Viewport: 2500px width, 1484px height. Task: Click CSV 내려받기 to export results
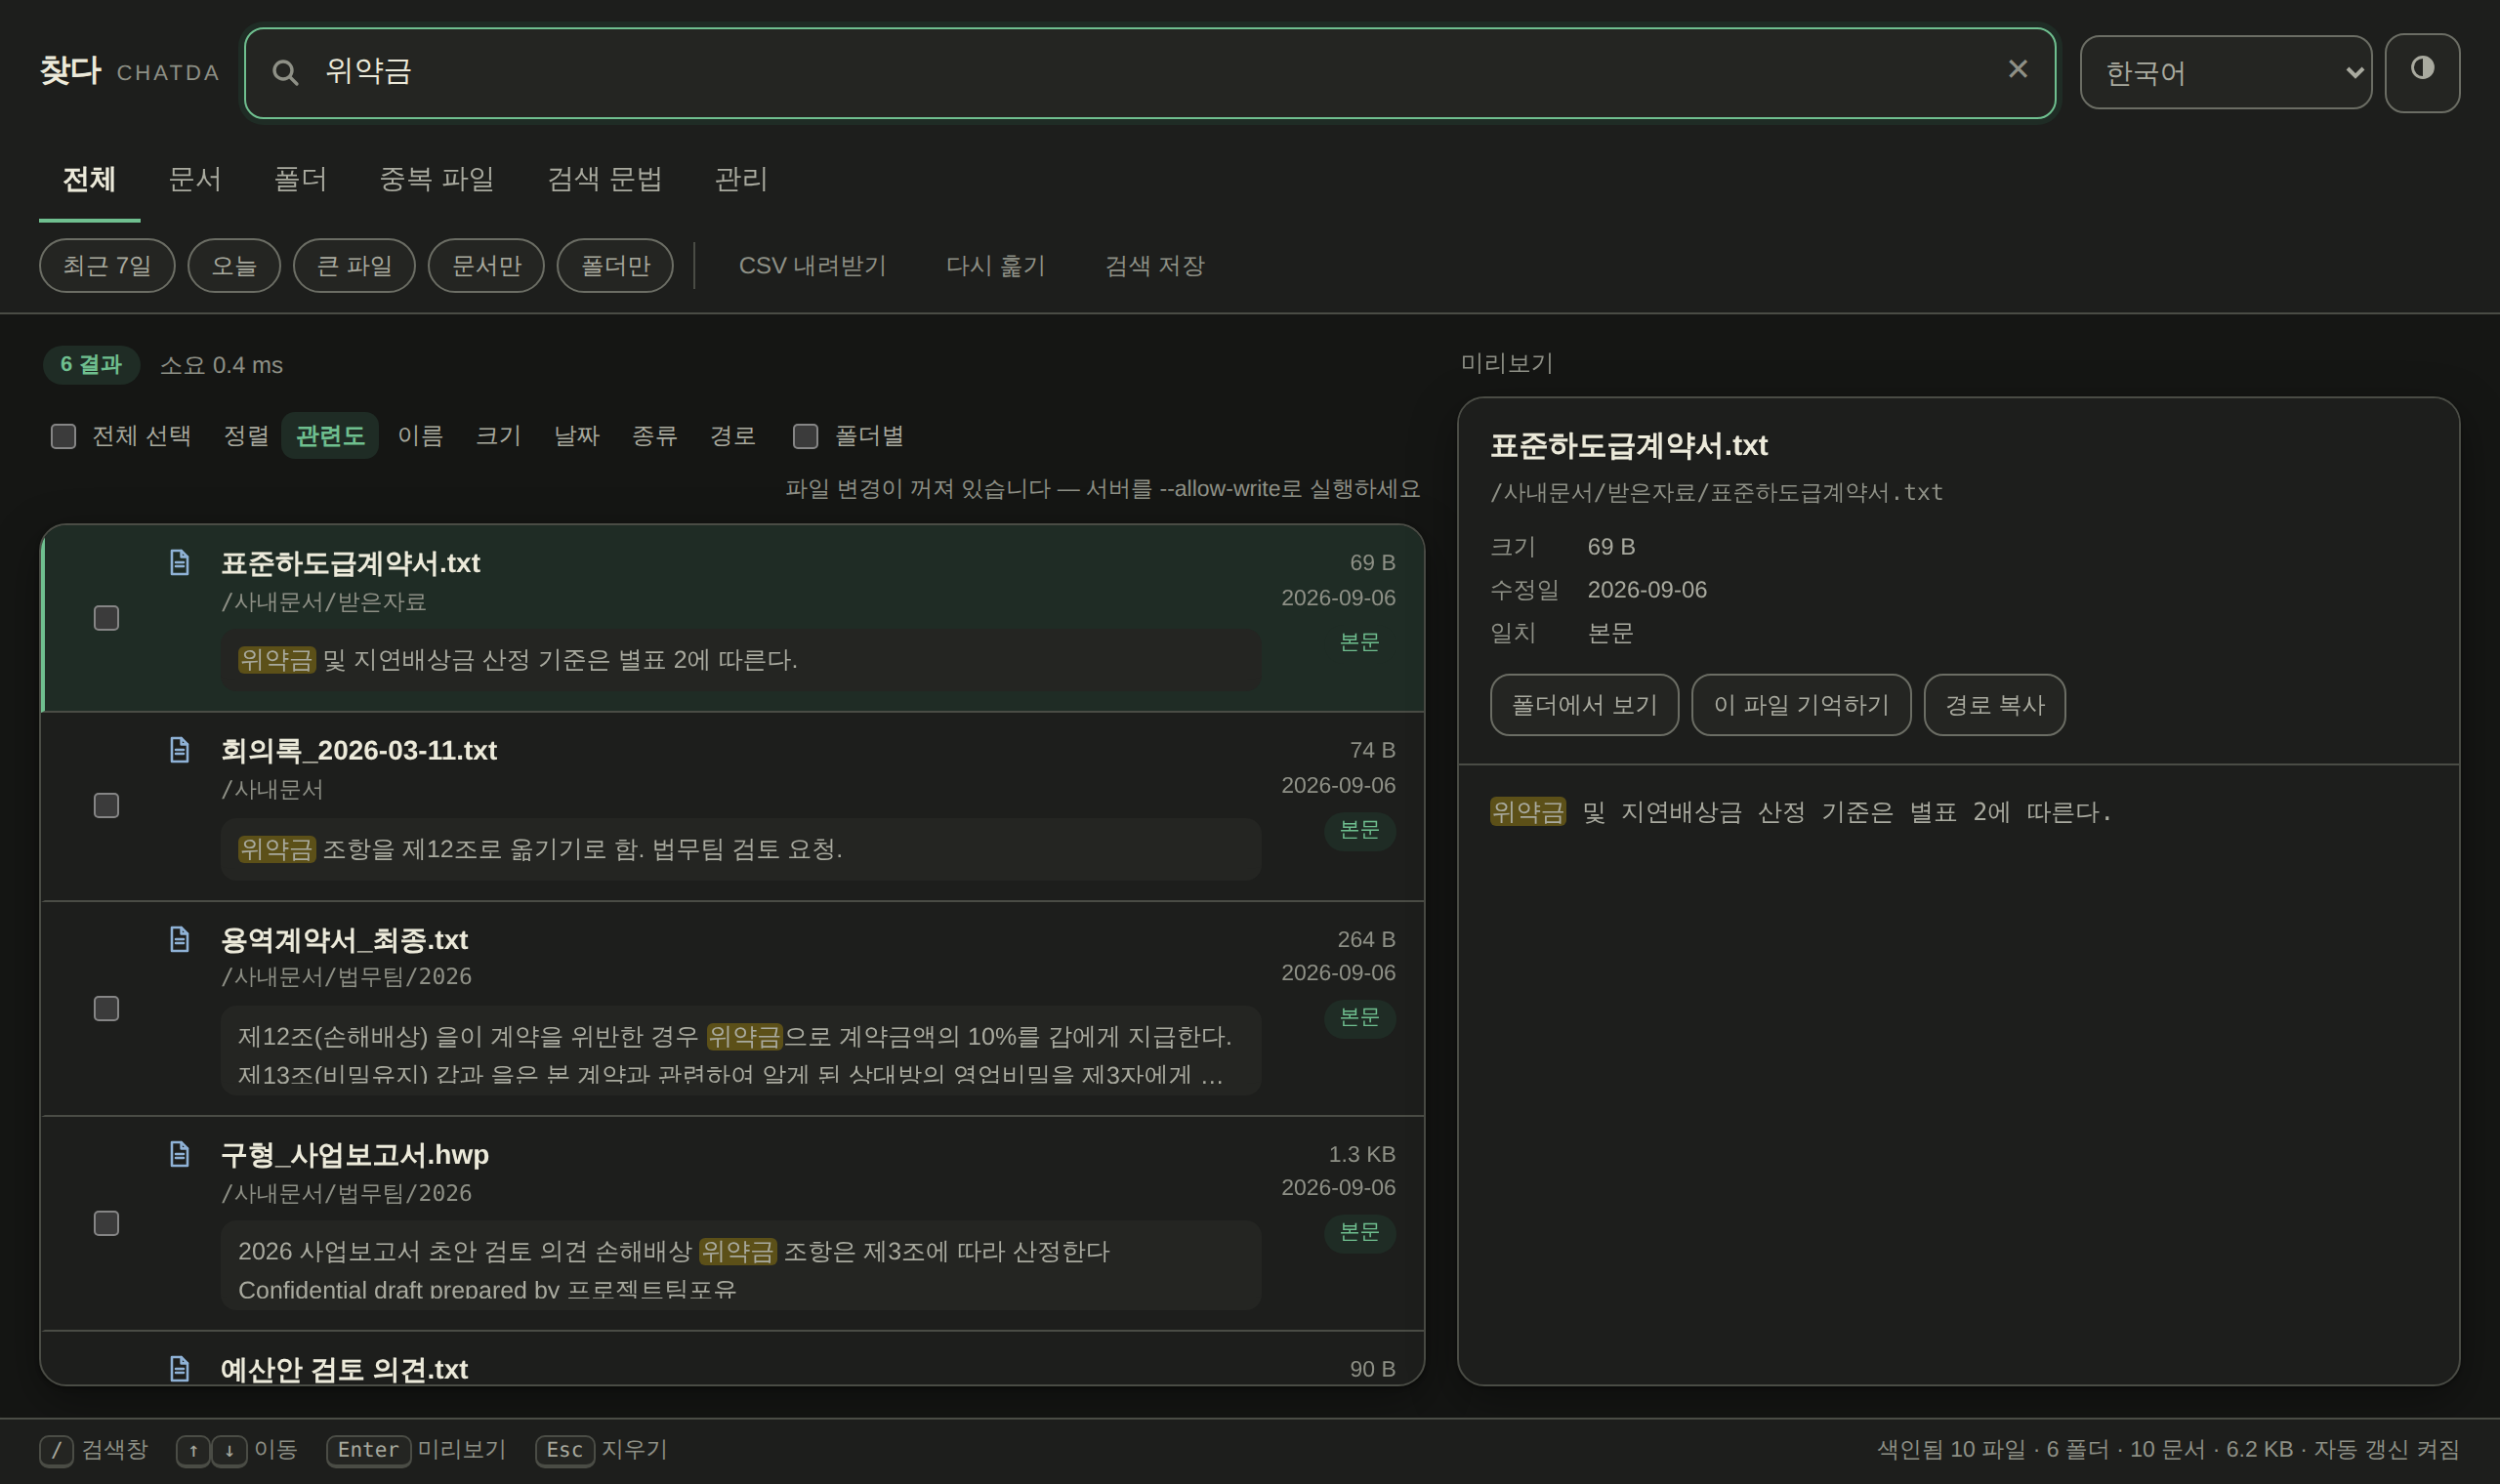coord(812,266)
